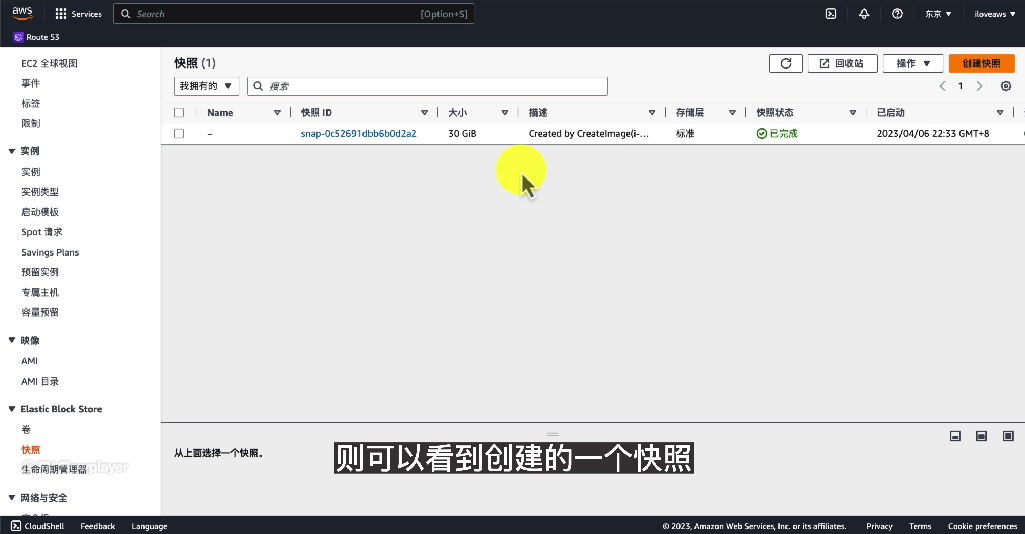Viewport: 1025px width, 534px height.
Task: Collapse details panel to bottom icon
Action: click(x=955, y=436)
